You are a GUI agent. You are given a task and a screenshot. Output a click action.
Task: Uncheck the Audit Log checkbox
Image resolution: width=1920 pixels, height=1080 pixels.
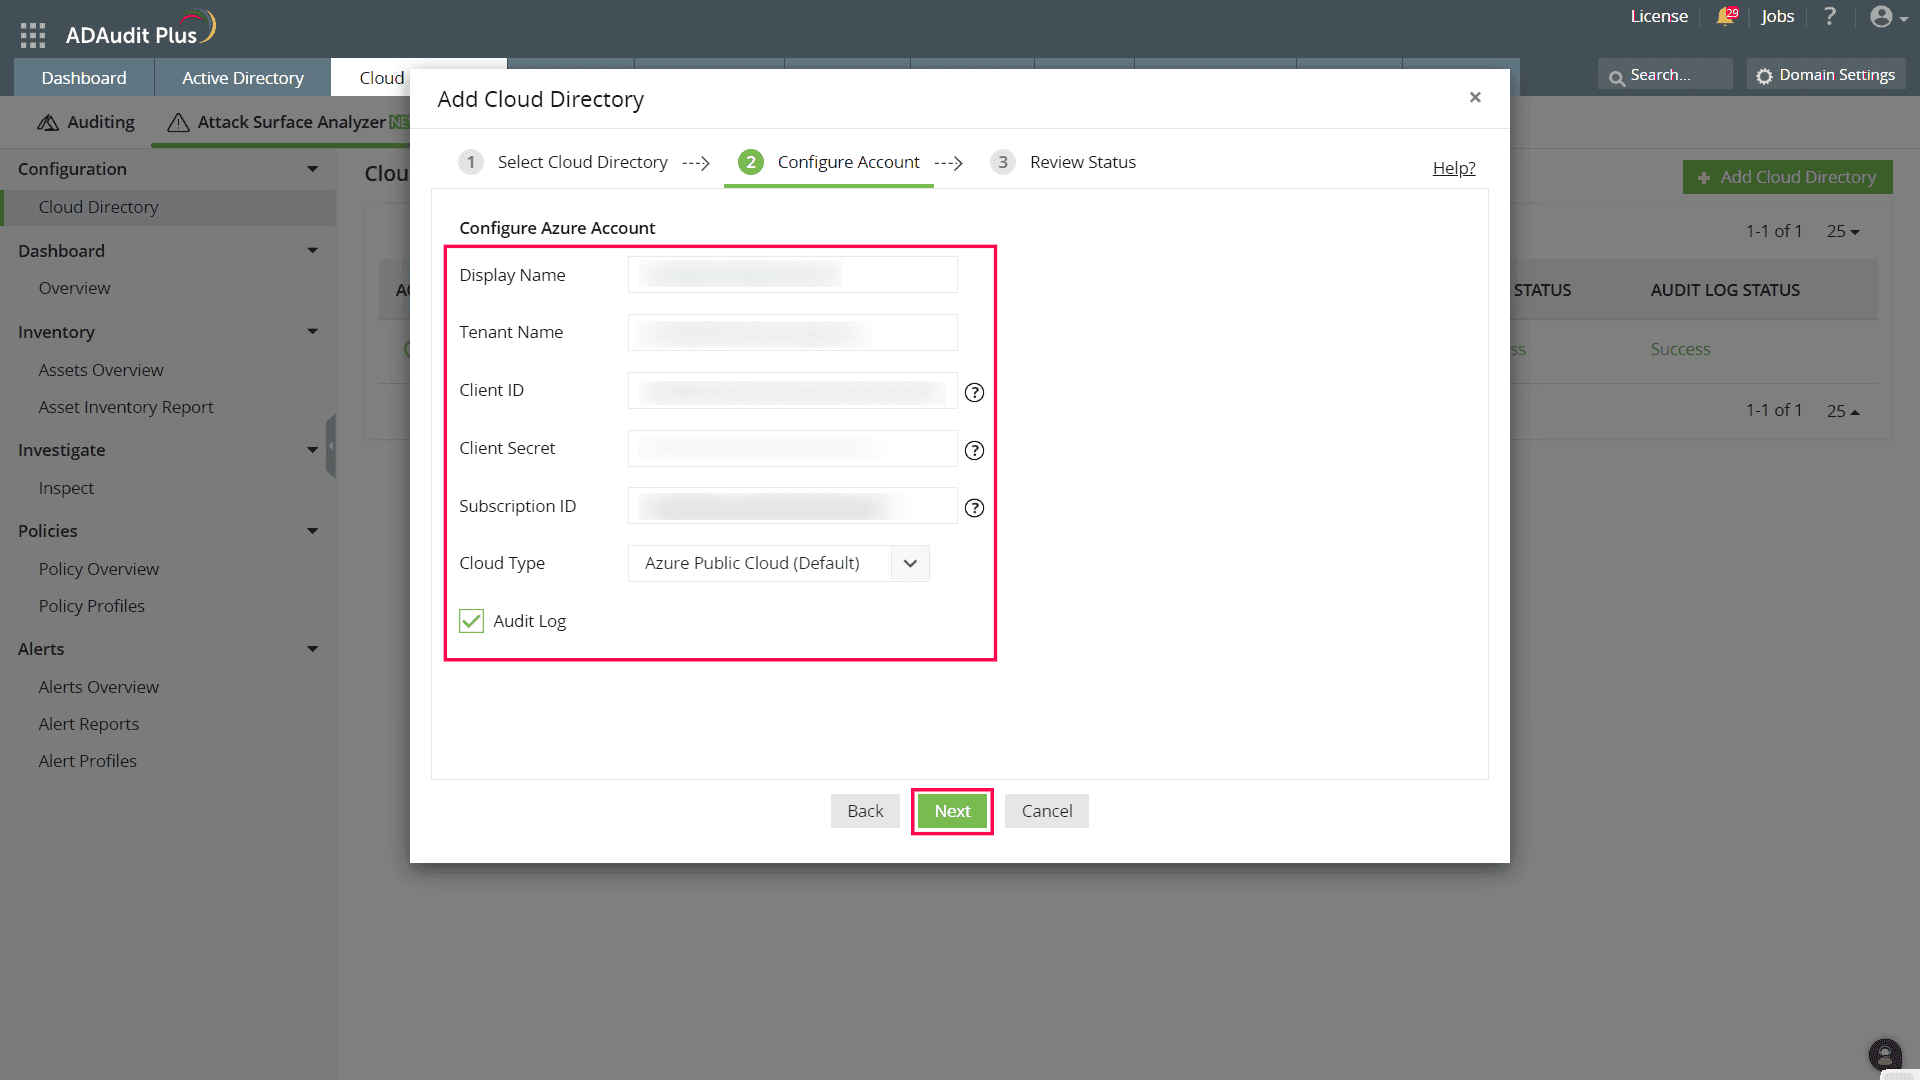(470, 620)
